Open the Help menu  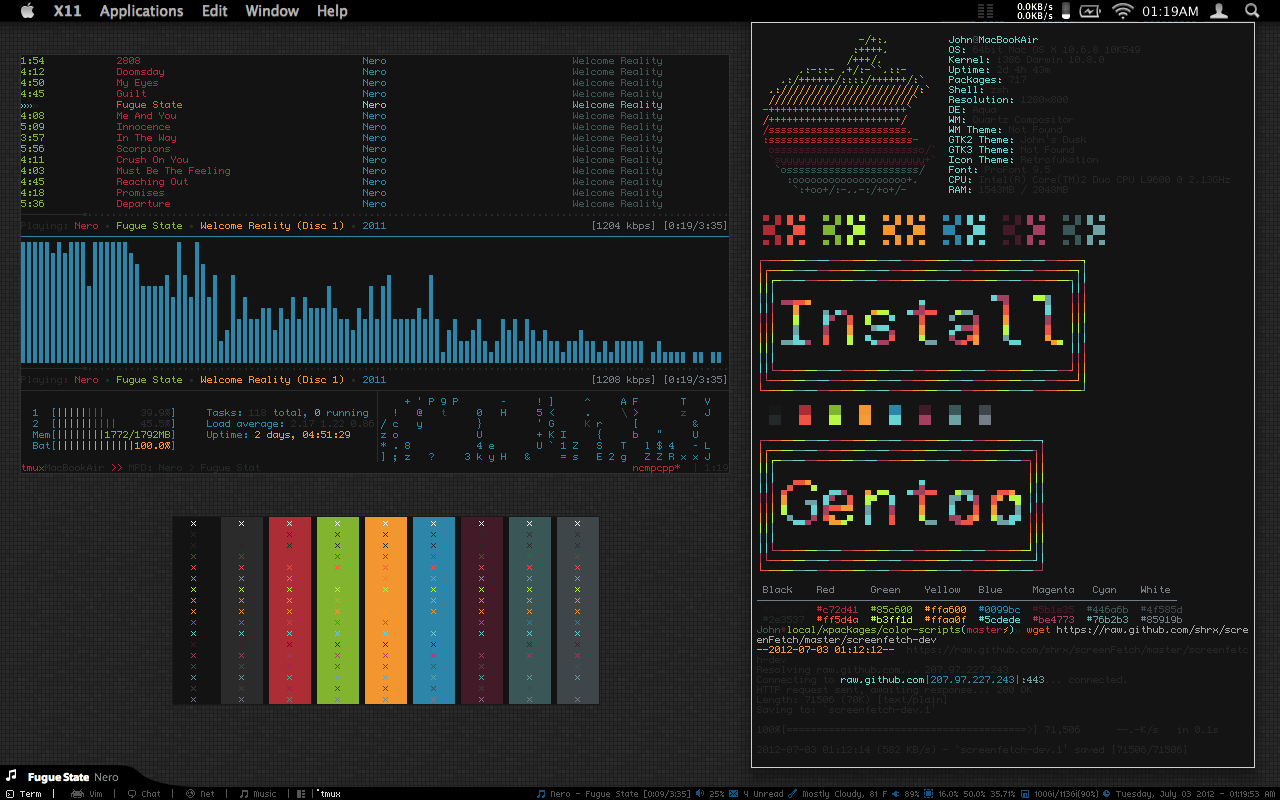pos(332,11)
